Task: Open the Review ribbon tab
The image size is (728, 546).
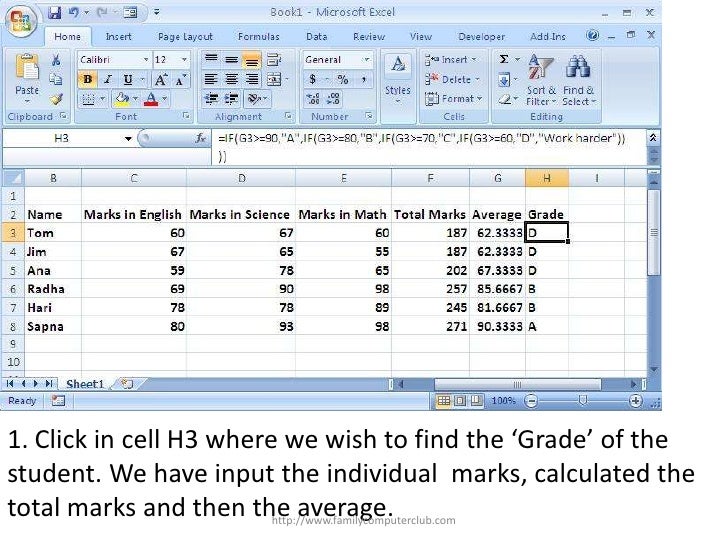Action: [x=369, y=37]
